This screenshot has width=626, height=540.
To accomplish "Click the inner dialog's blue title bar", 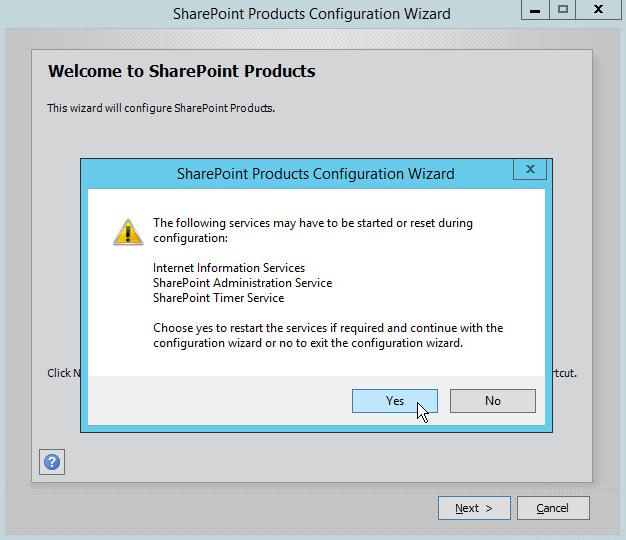I will [x=315, y=173].
